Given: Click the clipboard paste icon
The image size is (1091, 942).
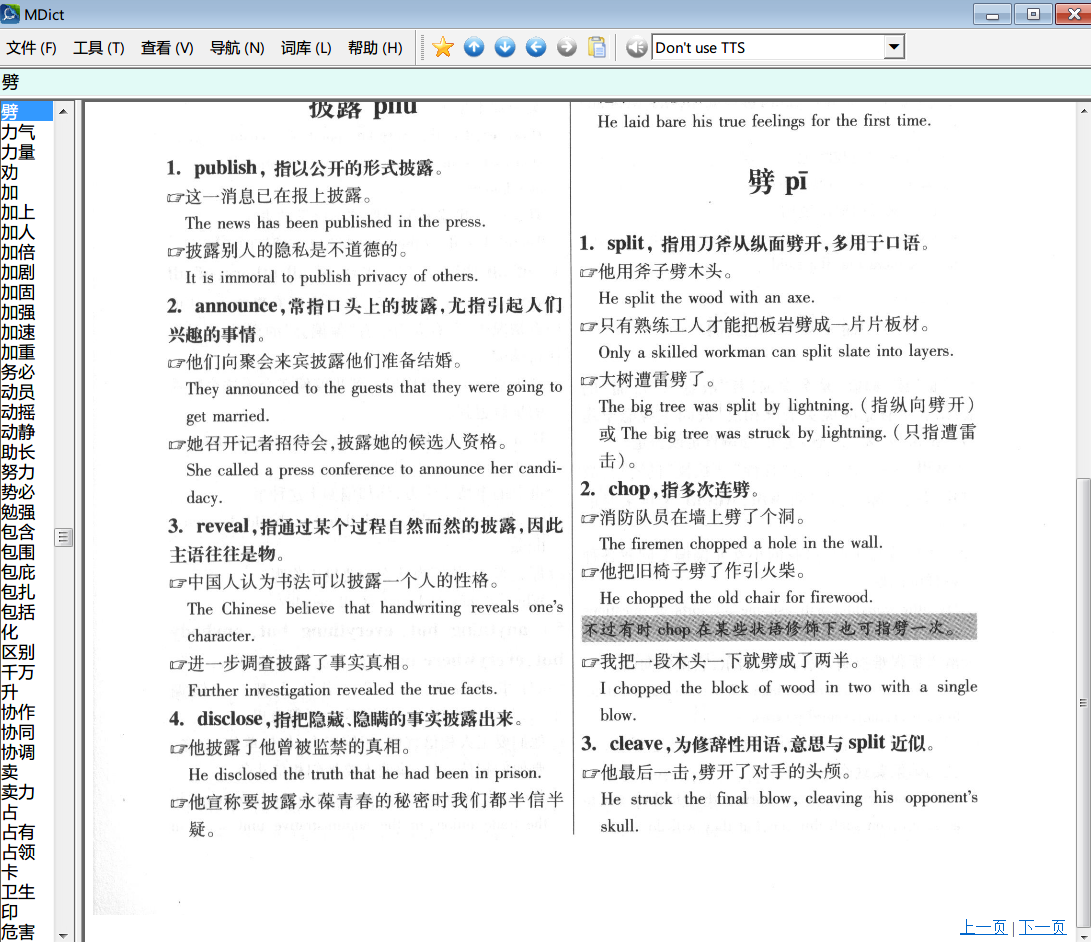Looking at the screenshot, I should click(597, 47).
